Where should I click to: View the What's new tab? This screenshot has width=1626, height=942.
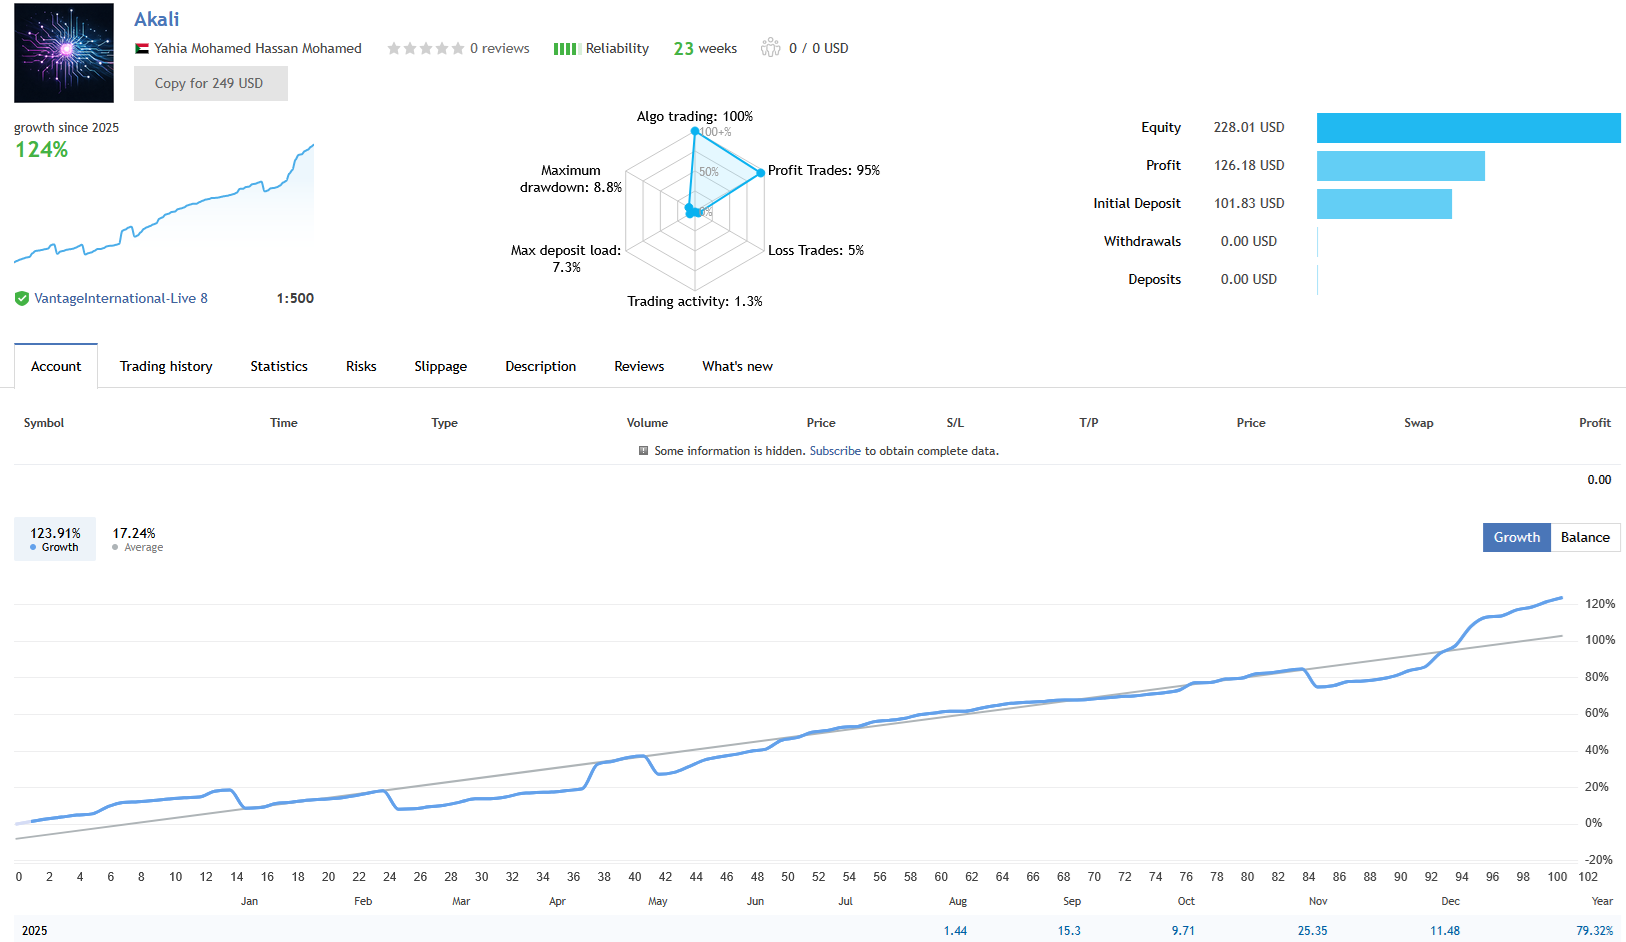(737, 366)
